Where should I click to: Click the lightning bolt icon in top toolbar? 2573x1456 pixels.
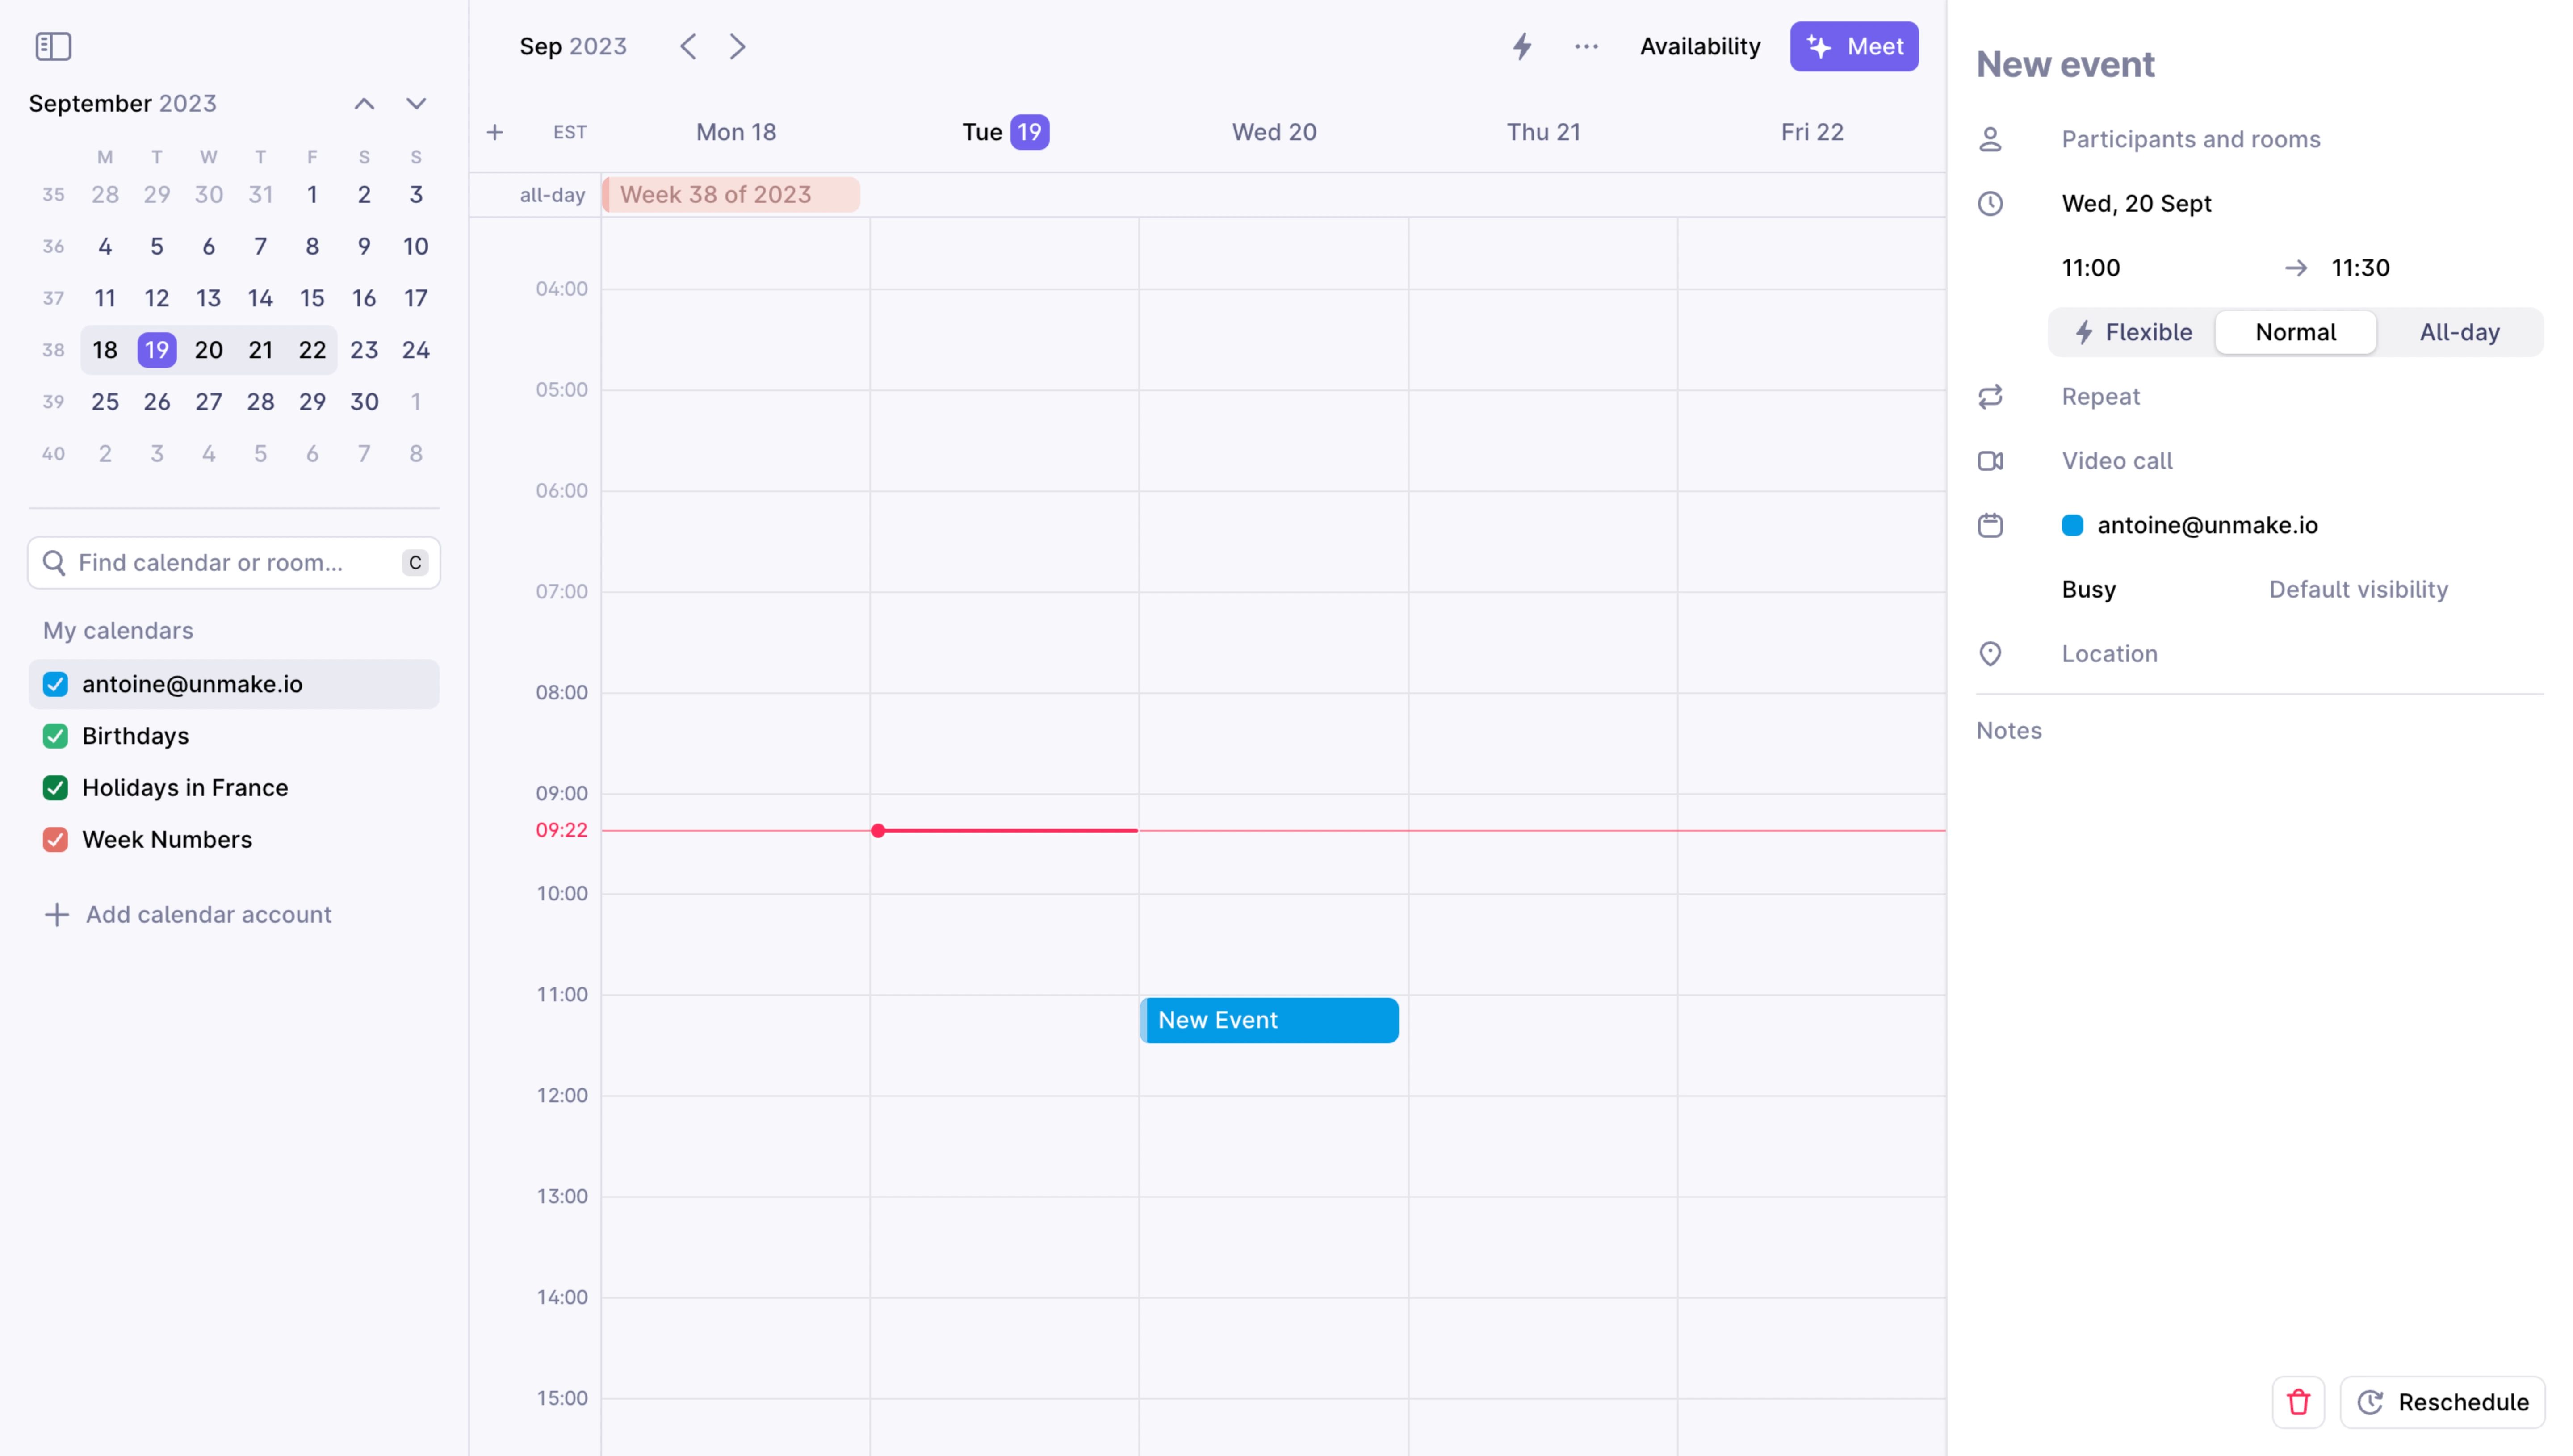tap(1522, 46)
